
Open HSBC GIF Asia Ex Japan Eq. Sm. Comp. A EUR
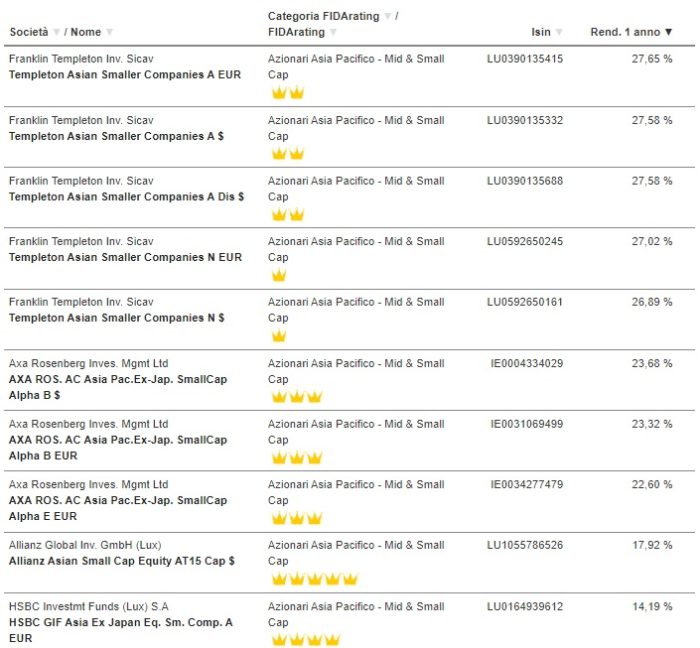(121, 630)
